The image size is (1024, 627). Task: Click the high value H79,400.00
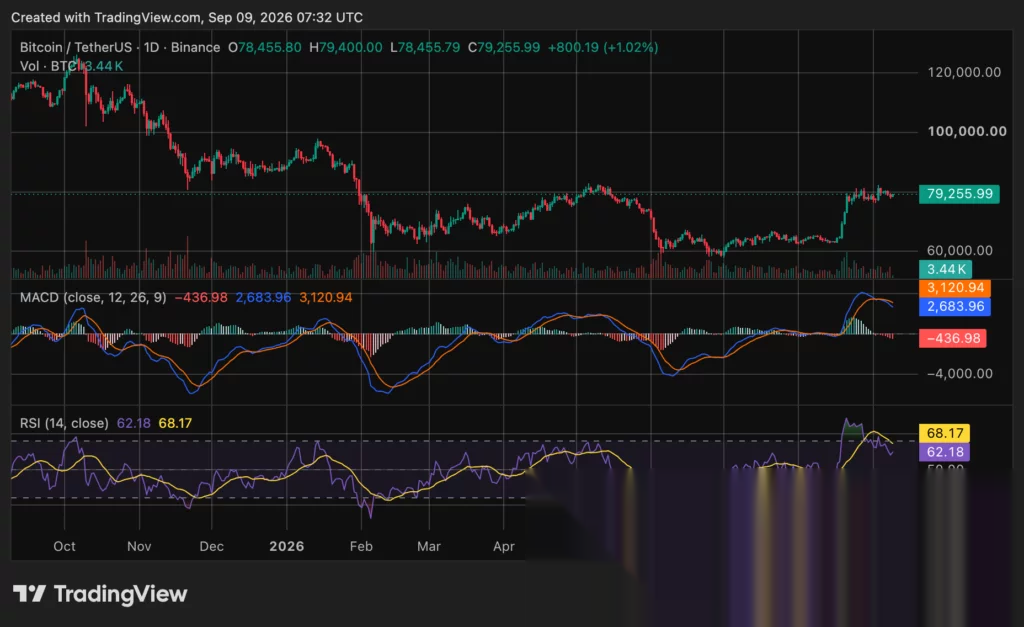(x=345, y=48)
